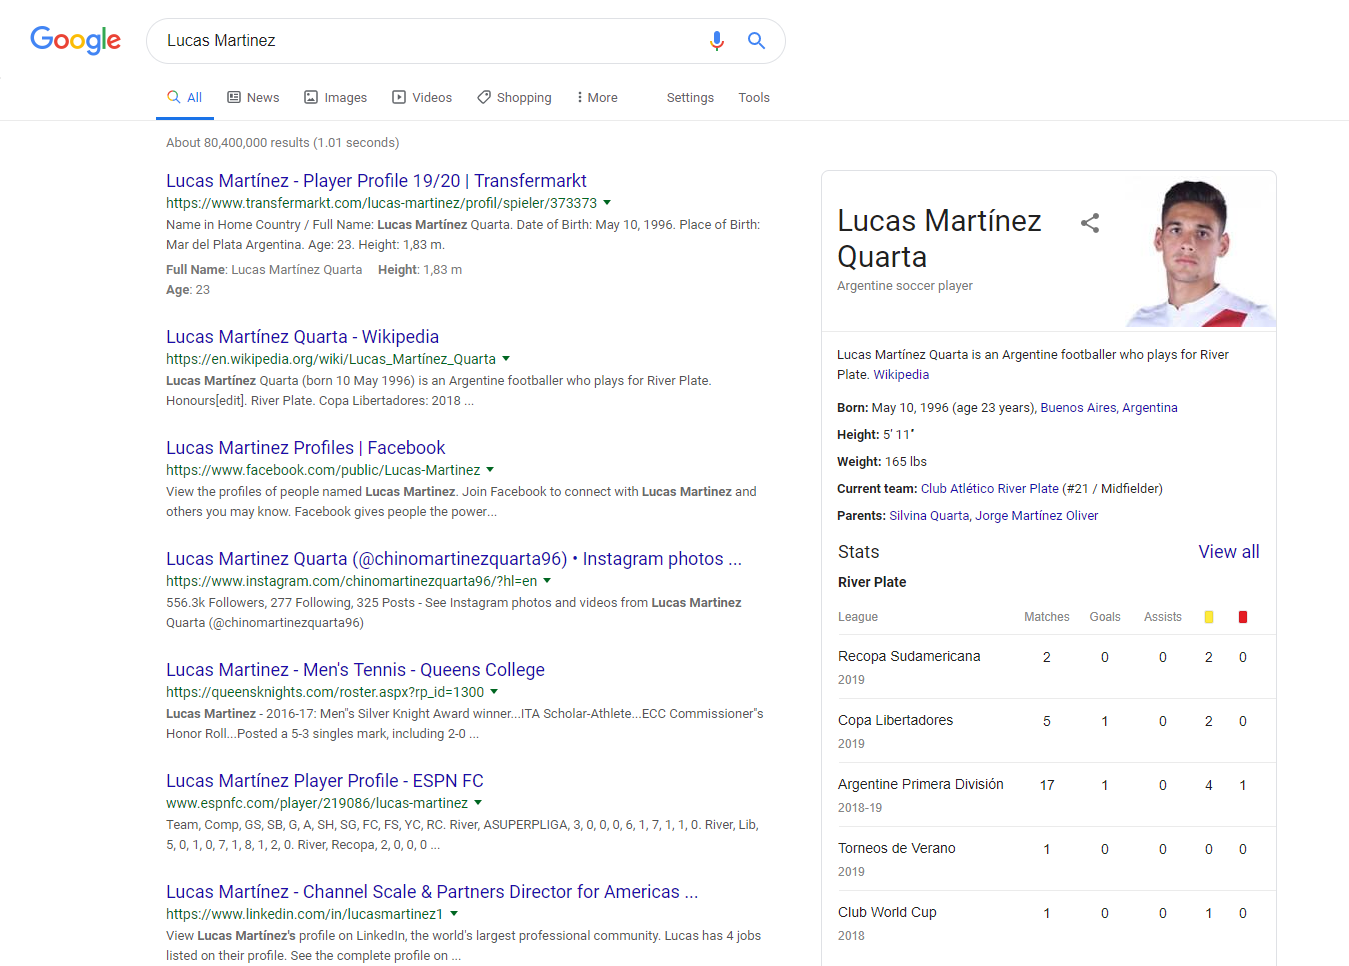Viewport: 1349px width, 966px height.
Task: Expand the More search options menu
Action: point(597,97)
